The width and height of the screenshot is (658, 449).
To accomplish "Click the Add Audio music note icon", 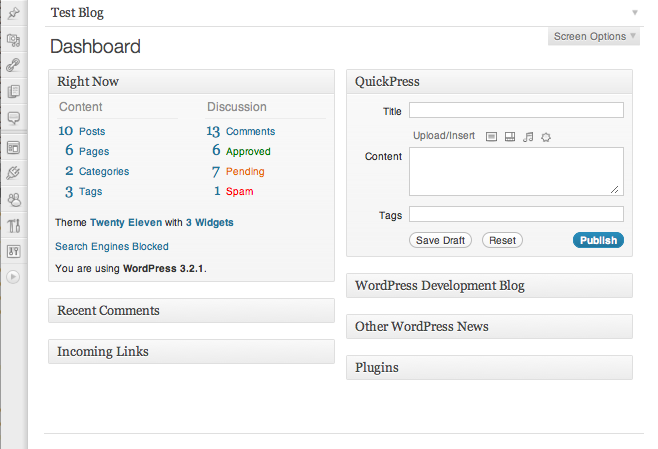I will tap(528, 137).
